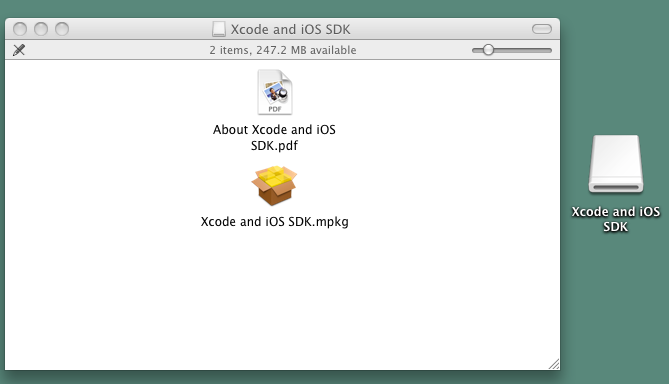Click the "Xcode and iOS SDK.mpkg" filename

pyautogui.click(x=275, y=222)
